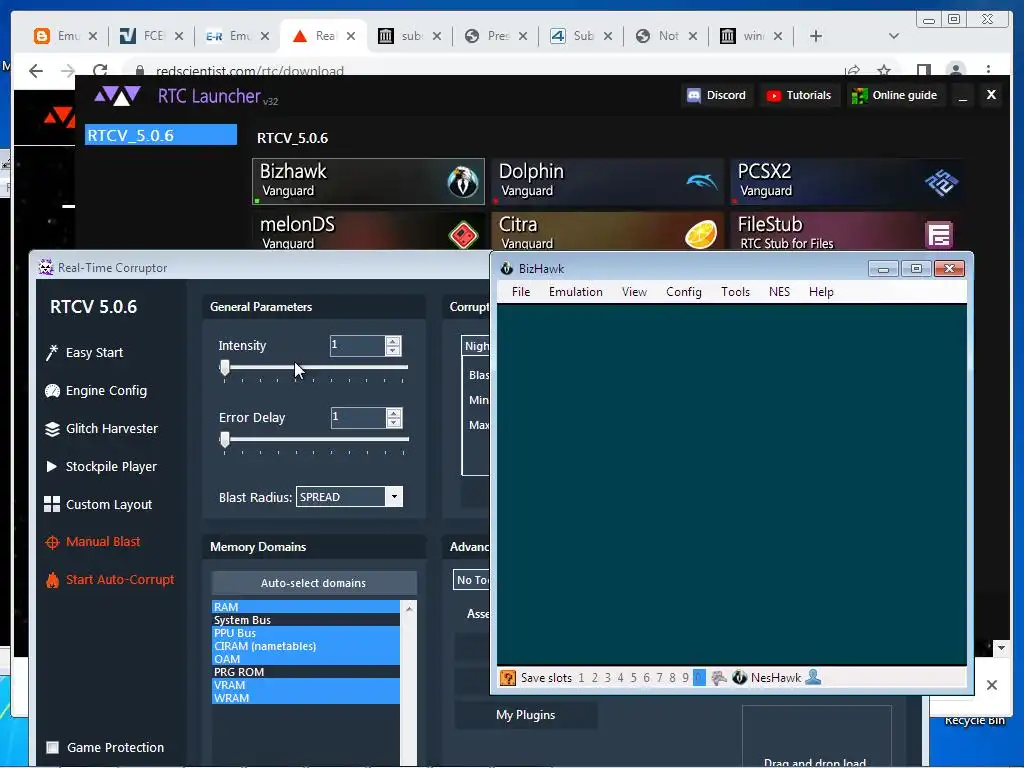Open YouTube Tutorials in RTC Launcher
The width and height of the screenshot is (1024, 768).
click(x=799, y=95)
